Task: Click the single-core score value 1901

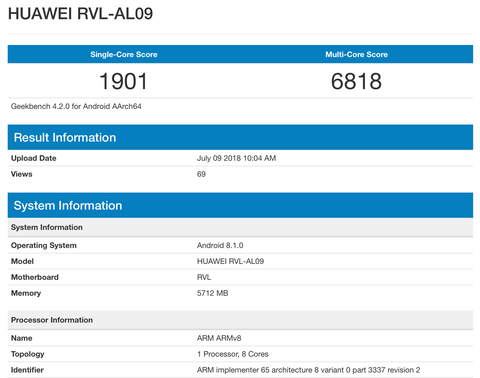Action: tap(124, 81)
